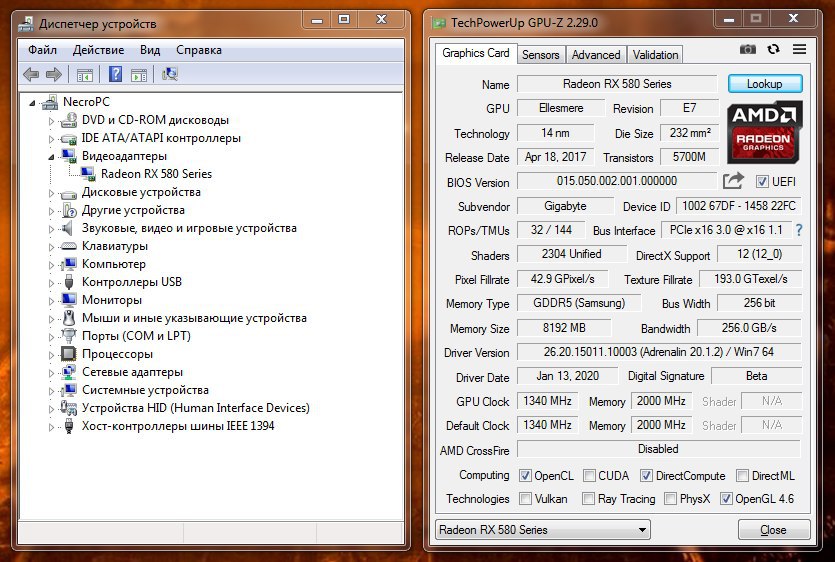Screen dimensions: 835x562
Task: Click the Клавиатуры keyboard icon
Action: [68, 246]
